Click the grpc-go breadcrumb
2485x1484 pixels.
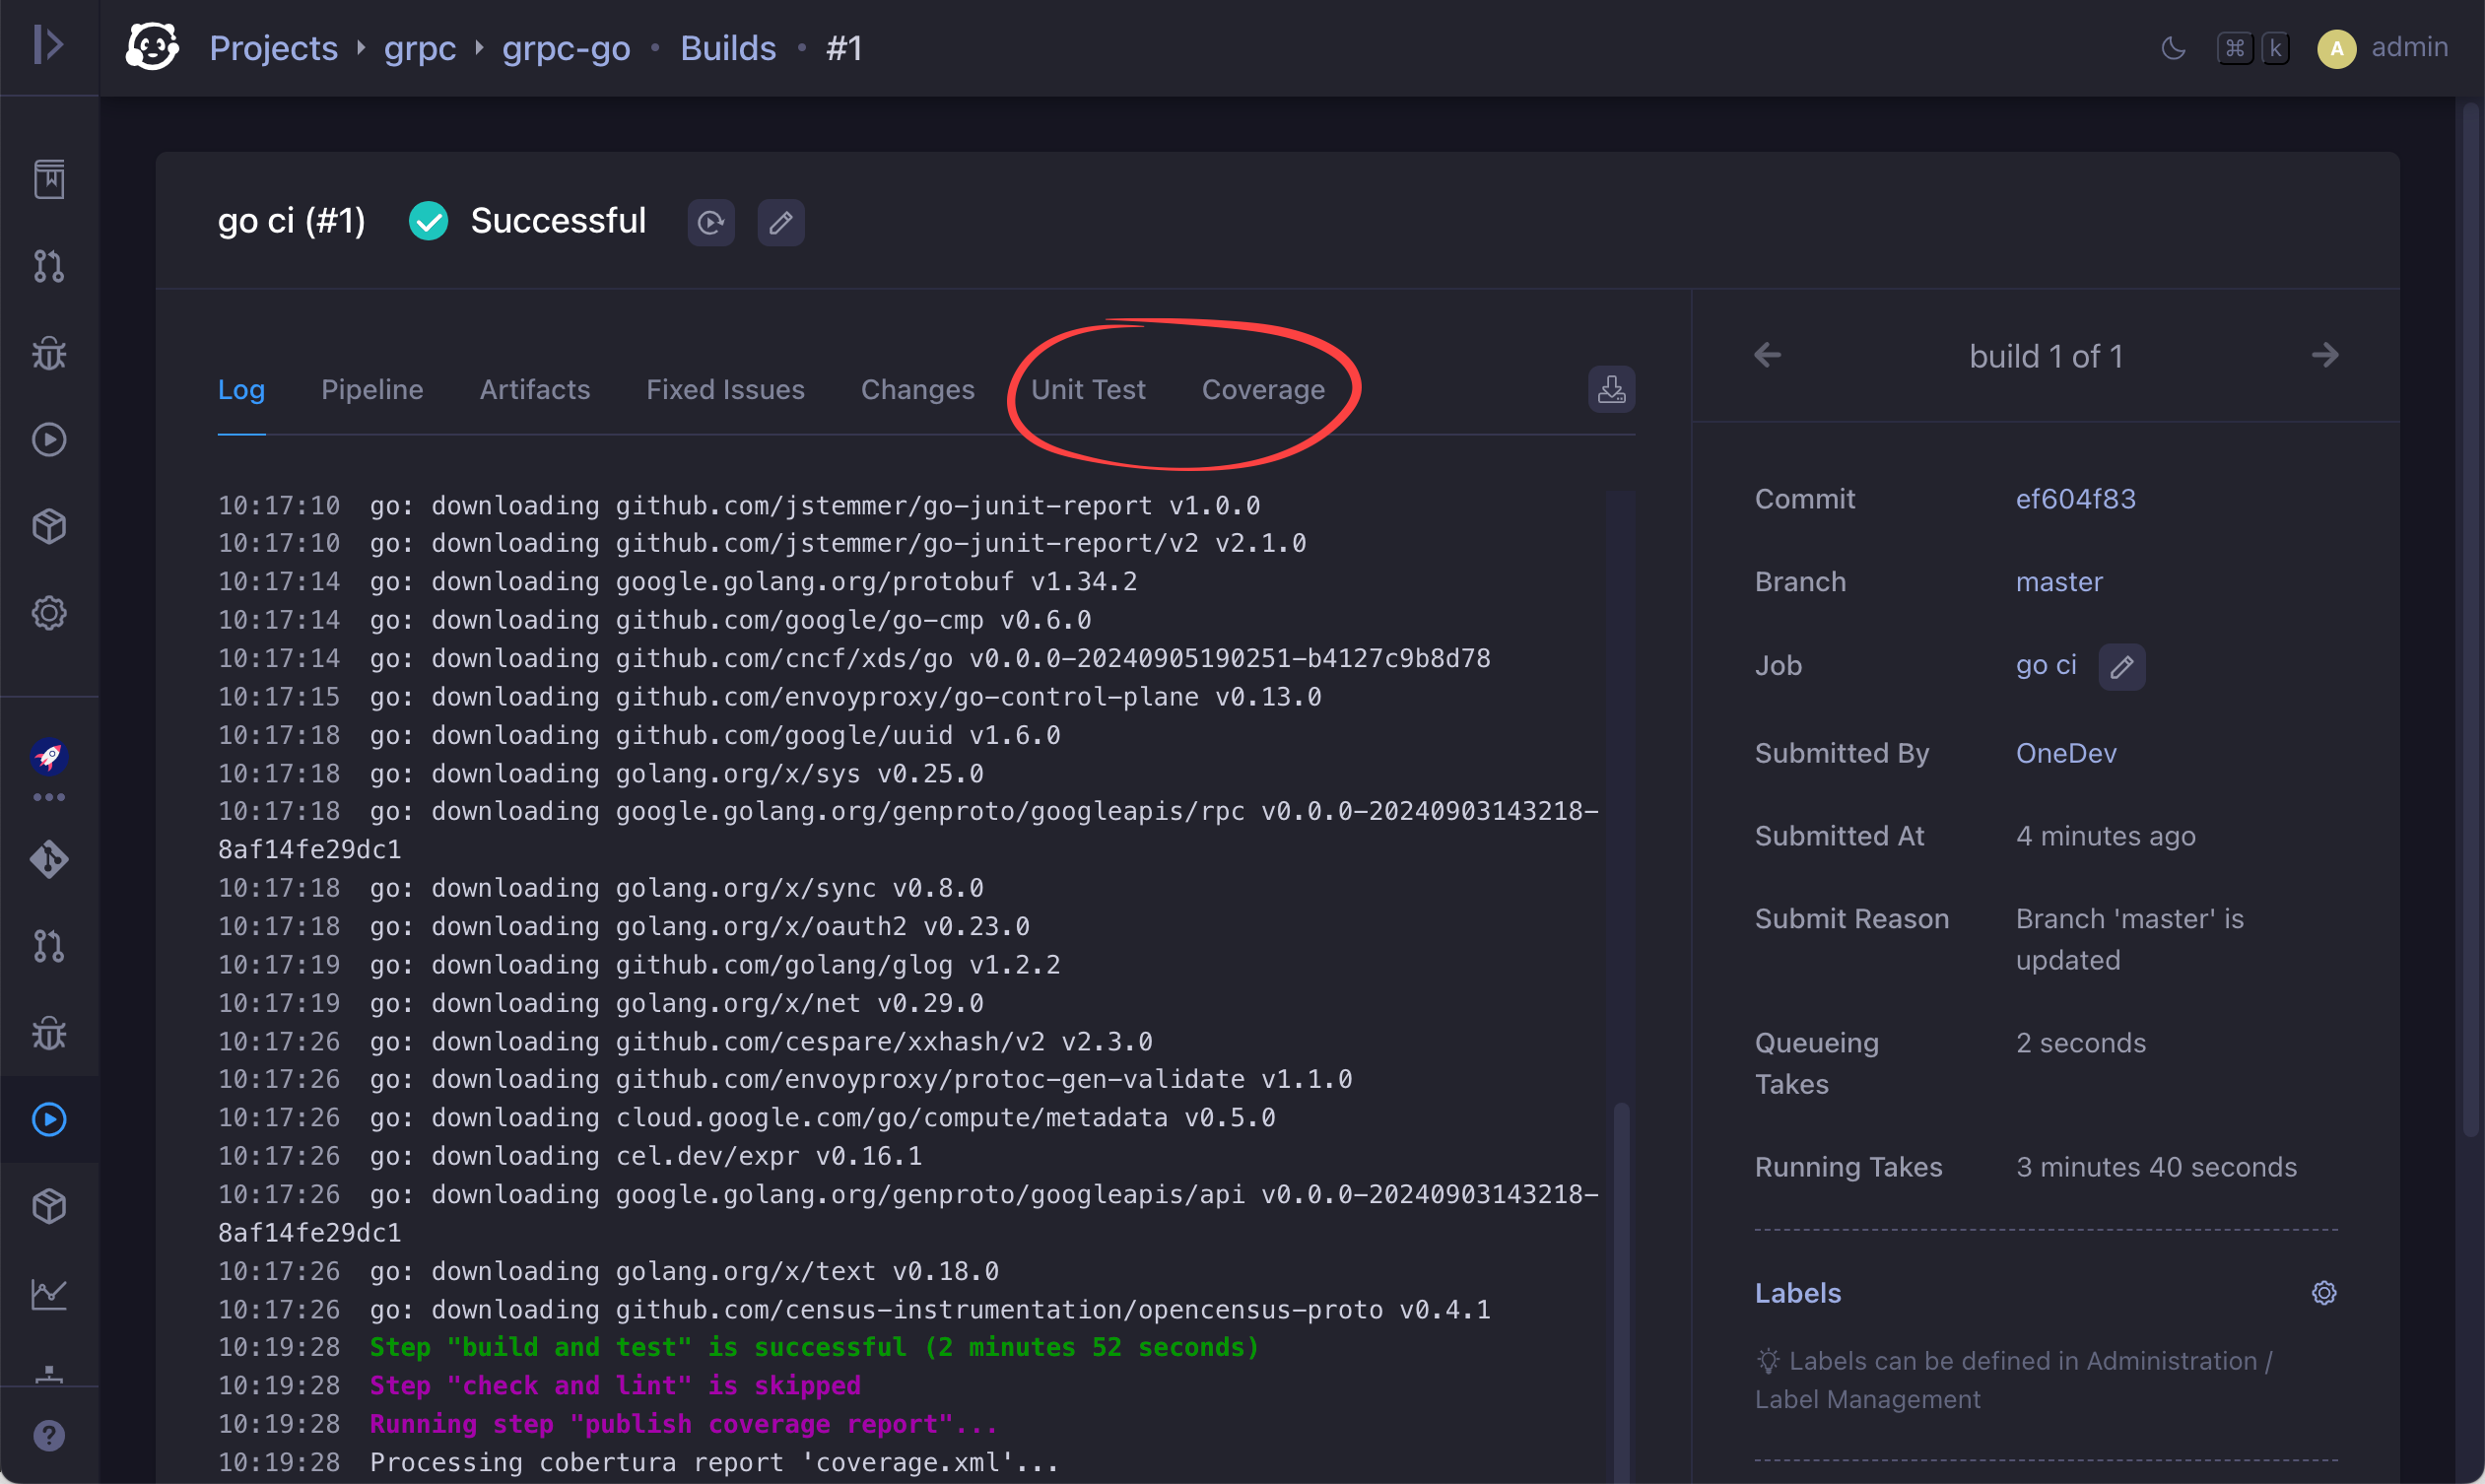(x=566, y=48)
